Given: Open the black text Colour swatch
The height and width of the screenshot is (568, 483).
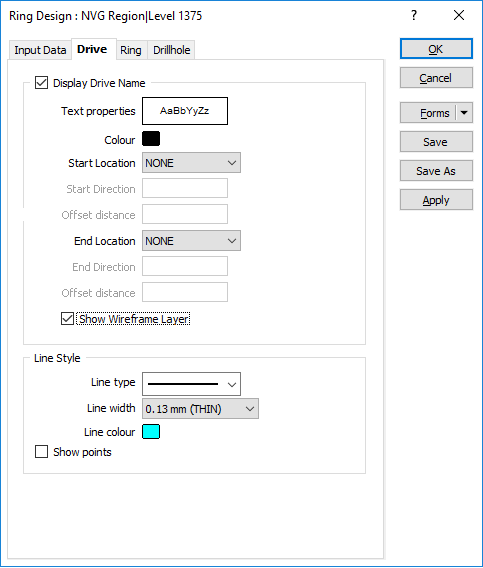Looking at the screenshot, I should click(151, 139).
